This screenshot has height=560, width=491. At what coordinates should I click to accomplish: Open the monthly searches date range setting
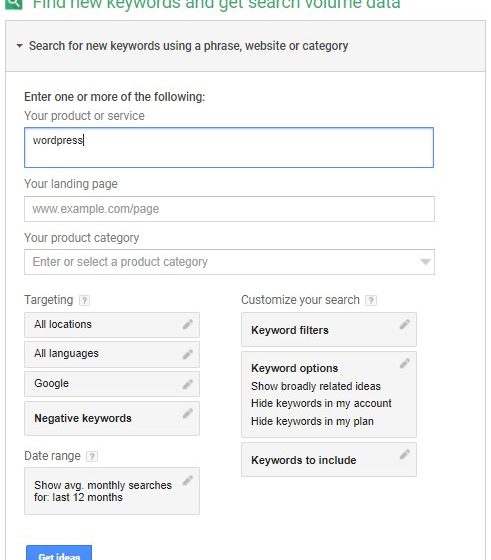tap(112, 491)
